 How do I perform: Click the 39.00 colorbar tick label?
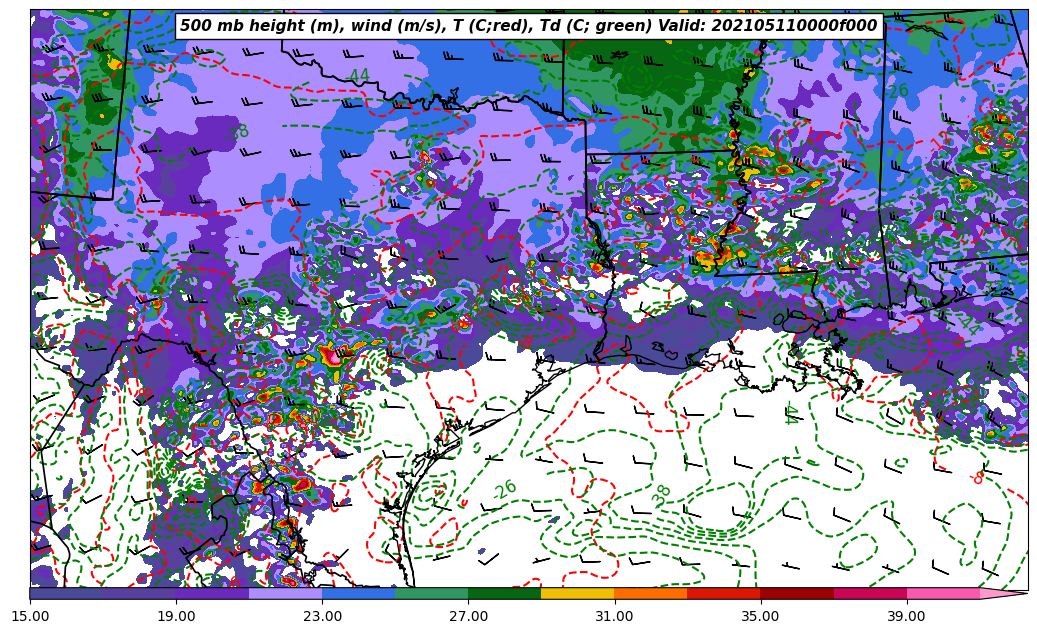coord(906,616)
